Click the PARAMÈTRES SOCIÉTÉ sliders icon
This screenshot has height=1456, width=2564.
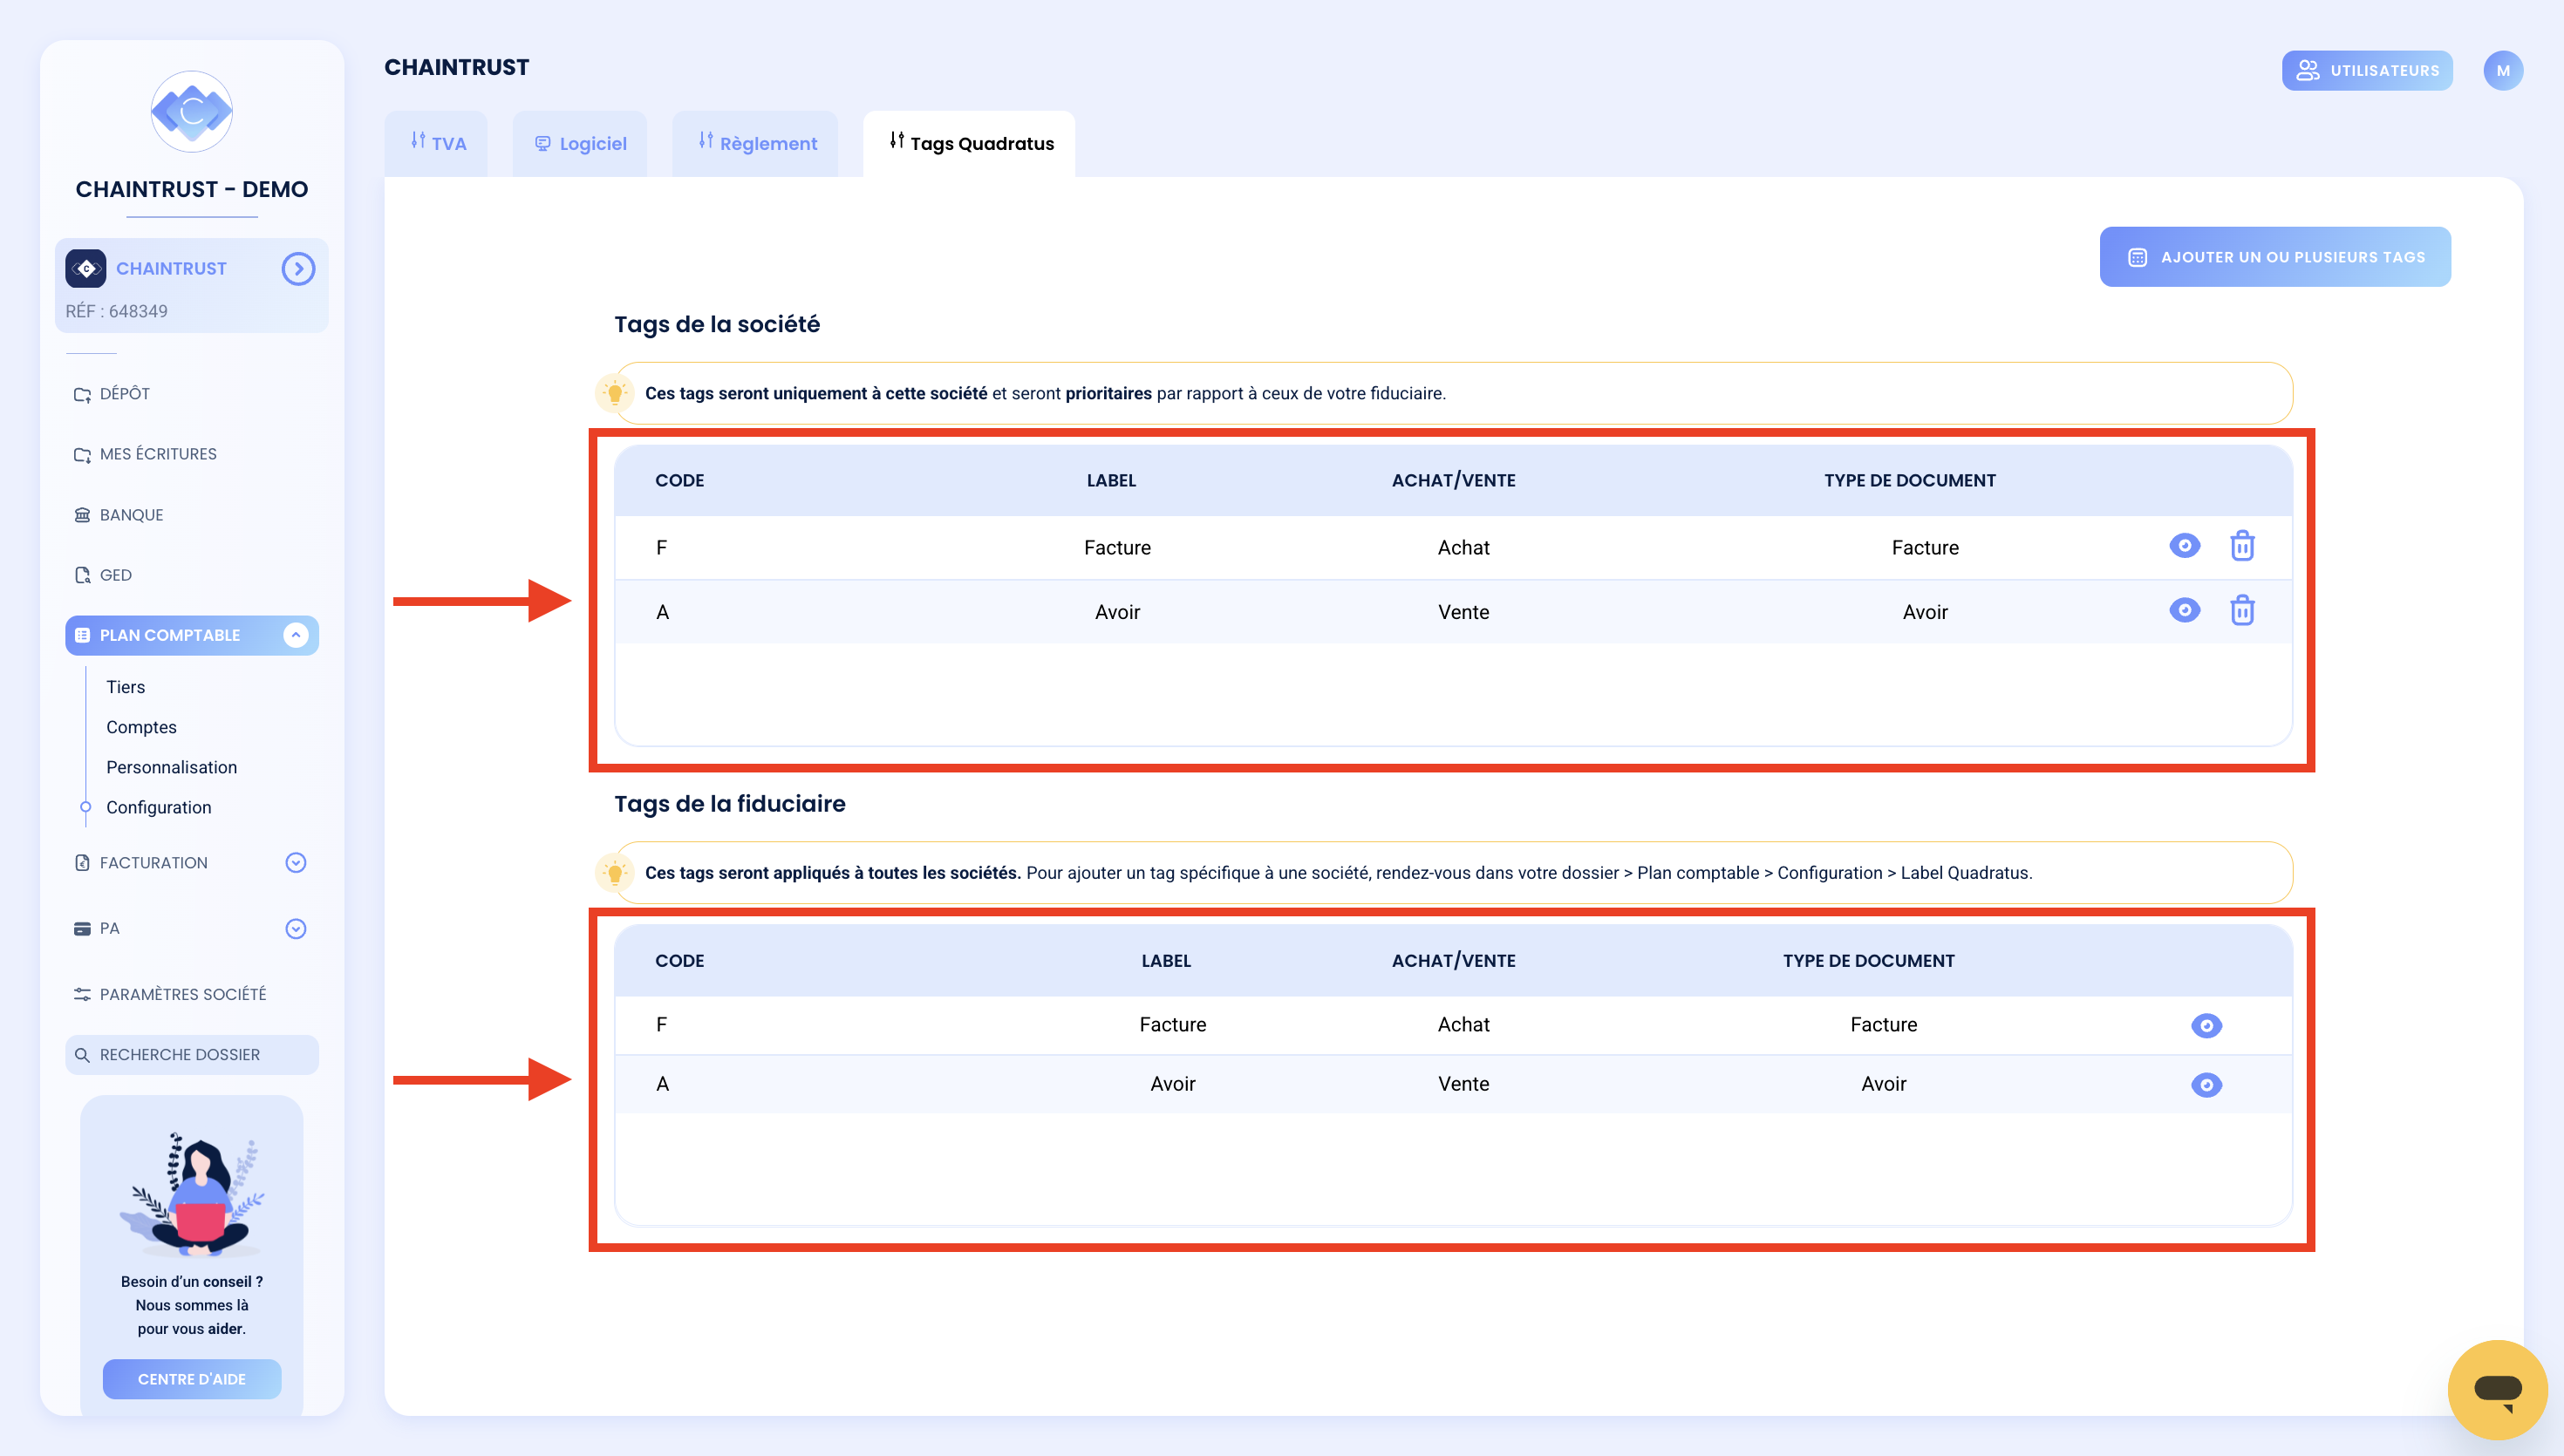82,994
